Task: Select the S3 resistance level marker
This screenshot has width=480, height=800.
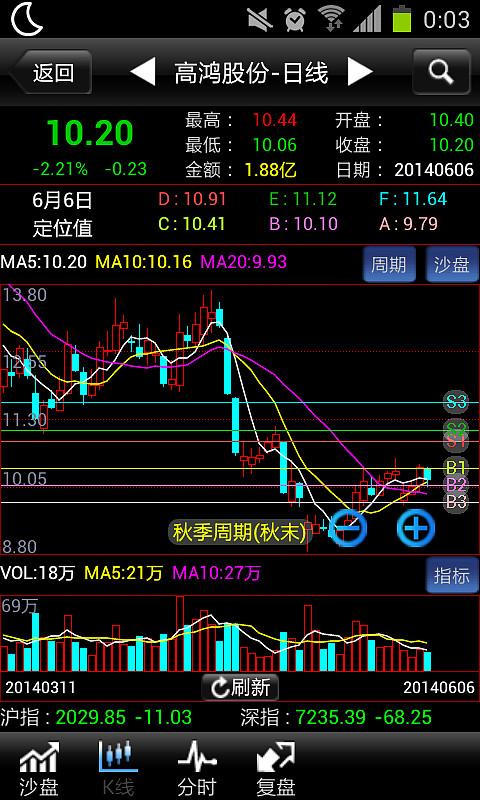Action: (456, 402)
